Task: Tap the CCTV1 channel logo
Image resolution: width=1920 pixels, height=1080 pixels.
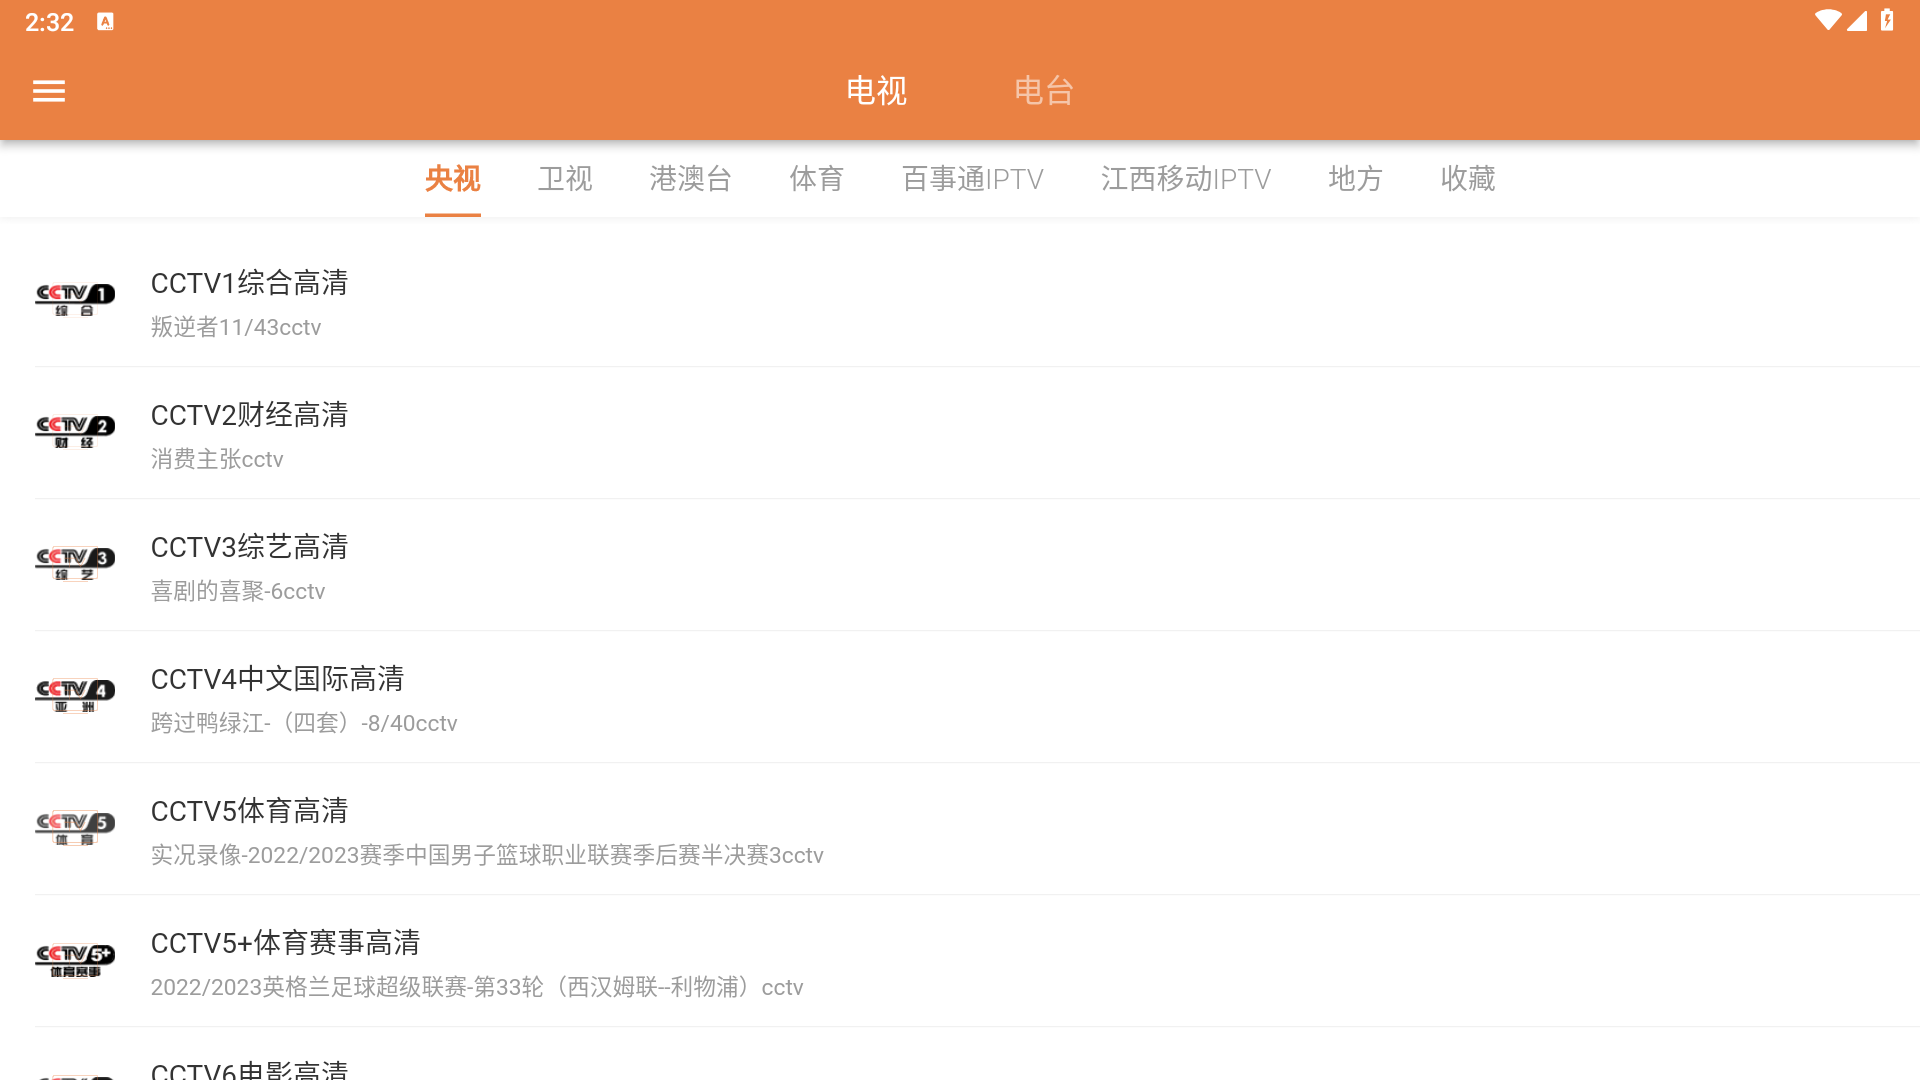Action: pyautogui.click(x=75, y=300)
